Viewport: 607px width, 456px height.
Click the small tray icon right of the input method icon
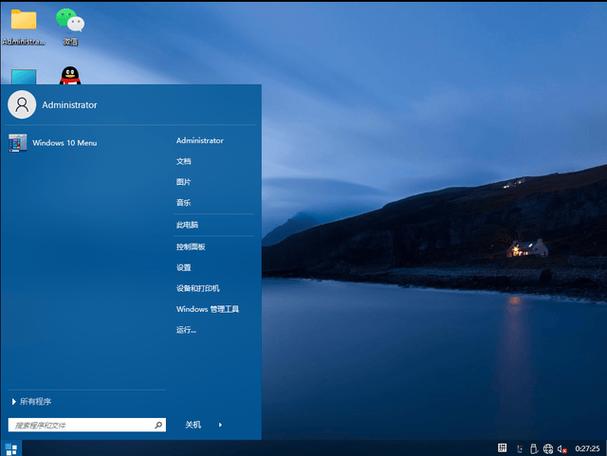point(520,449)
